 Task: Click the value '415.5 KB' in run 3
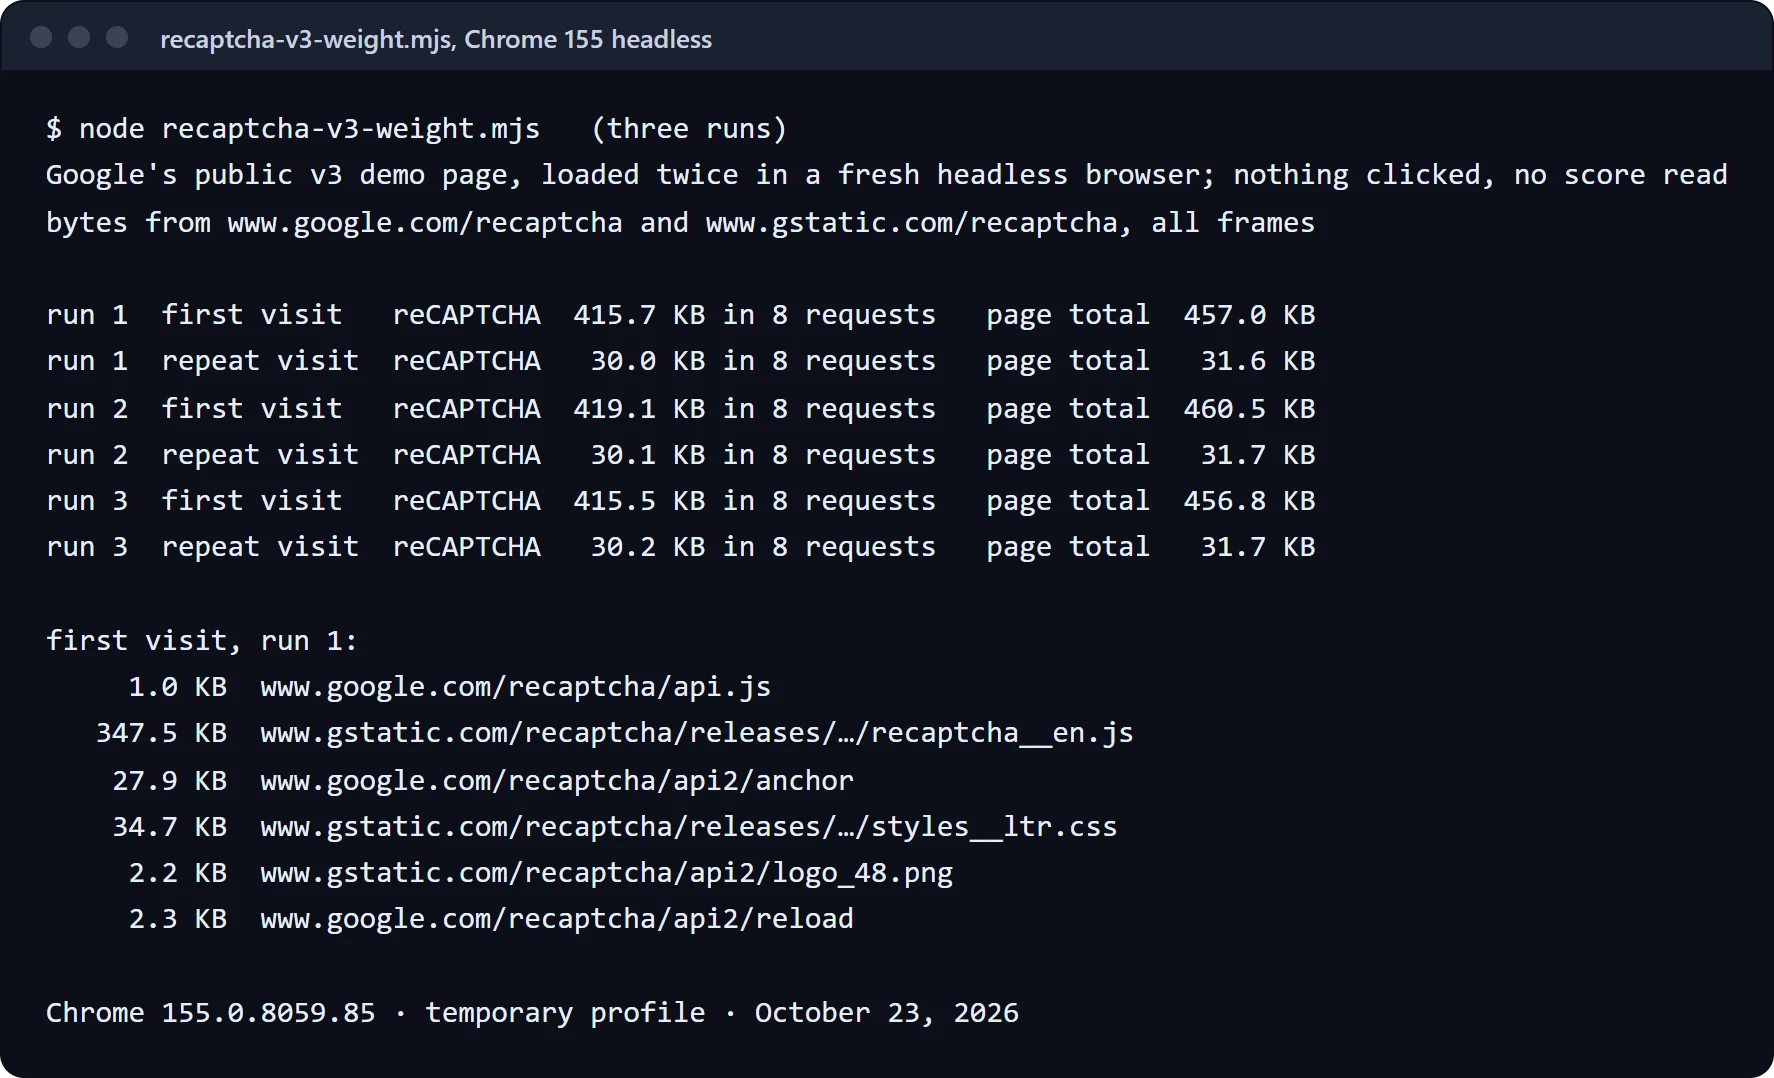pyautogui.click(x=639, y=501)
